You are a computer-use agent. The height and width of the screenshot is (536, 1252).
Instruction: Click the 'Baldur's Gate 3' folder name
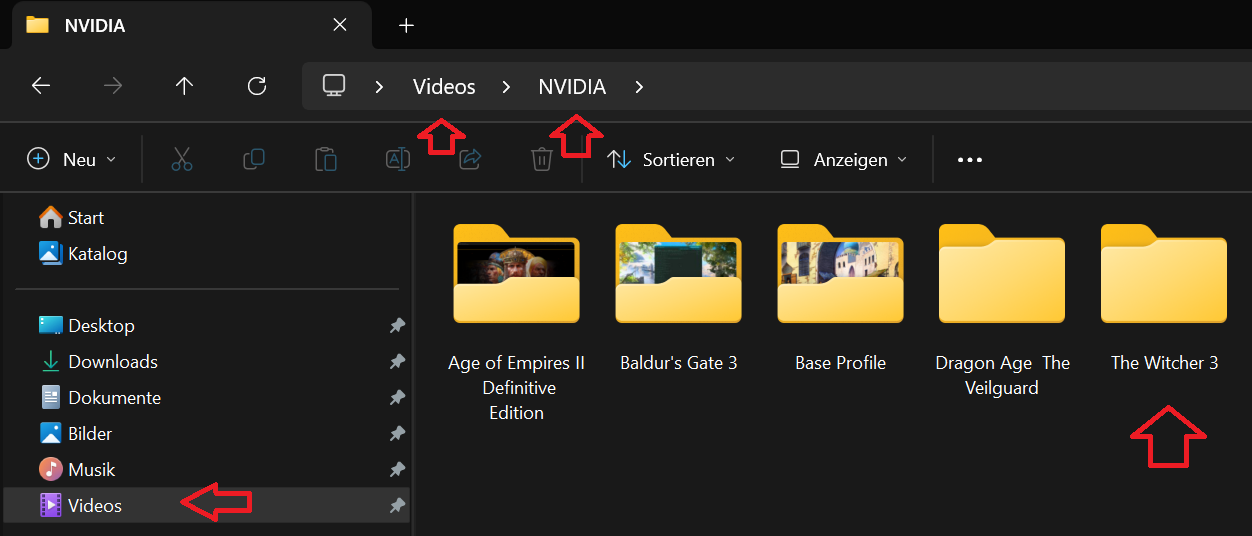[678, 363]
